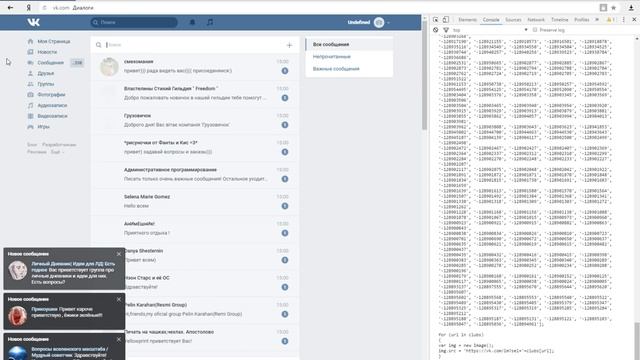Click the Игры gamepad icon in the sidebar

[x=30, y=127]
